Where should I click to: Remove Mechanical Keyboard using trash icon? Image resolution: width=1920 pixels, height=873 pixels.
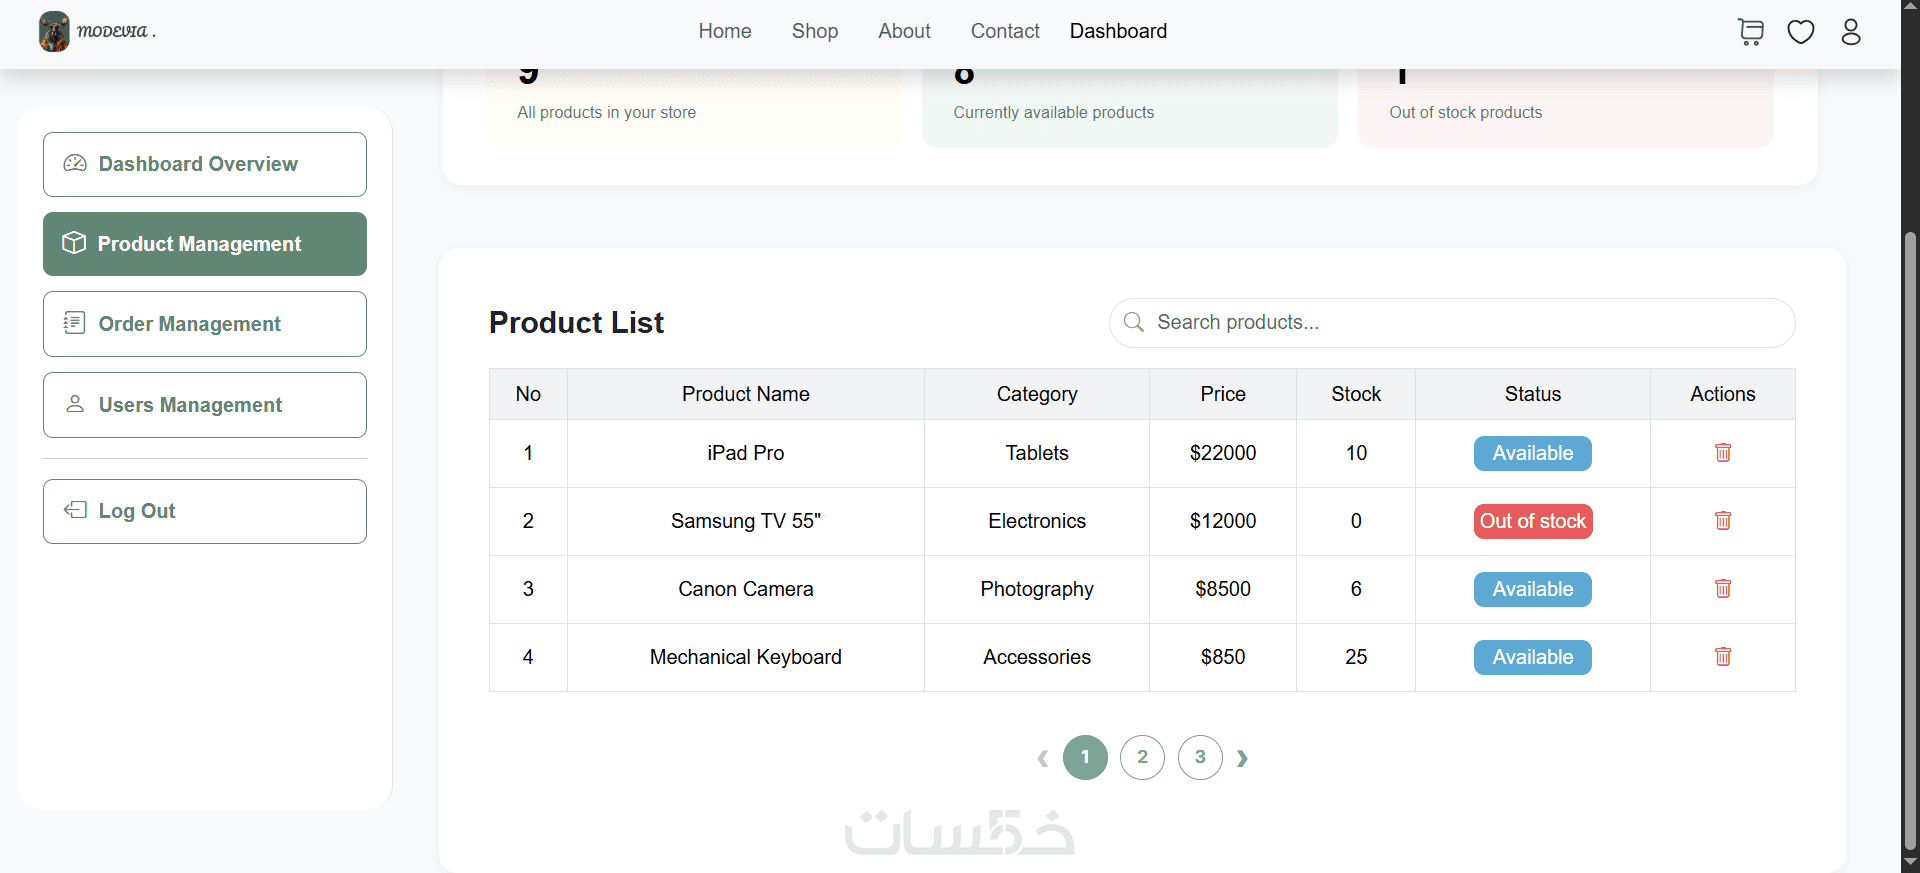[1723, 657]
